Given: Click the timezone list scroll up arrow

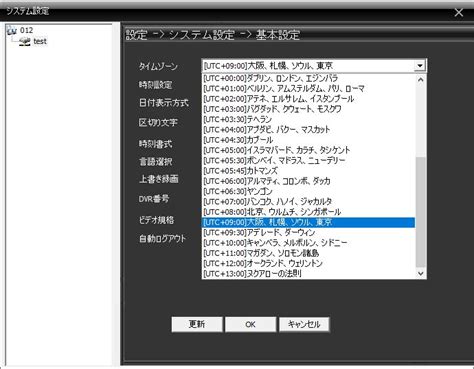Looking at the screenshot, I should tap(421, 80).
